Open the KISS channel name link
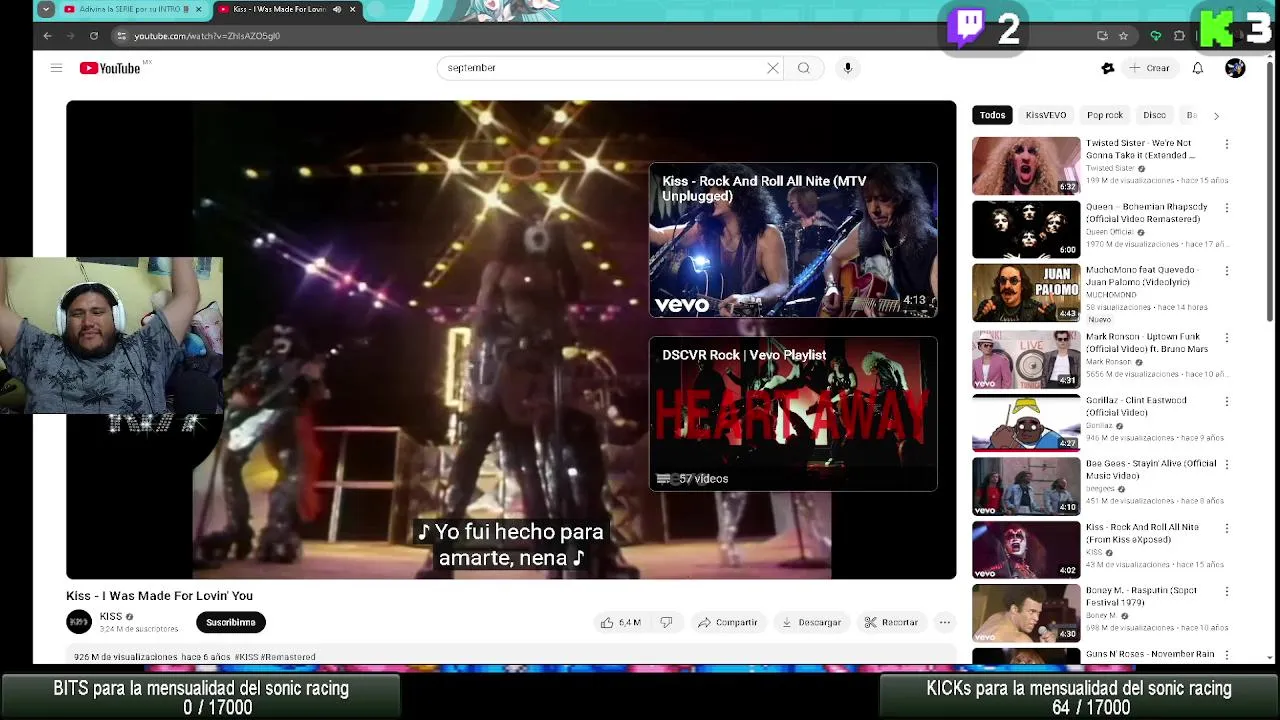The image size is (1280, 720). pos(111,616)
